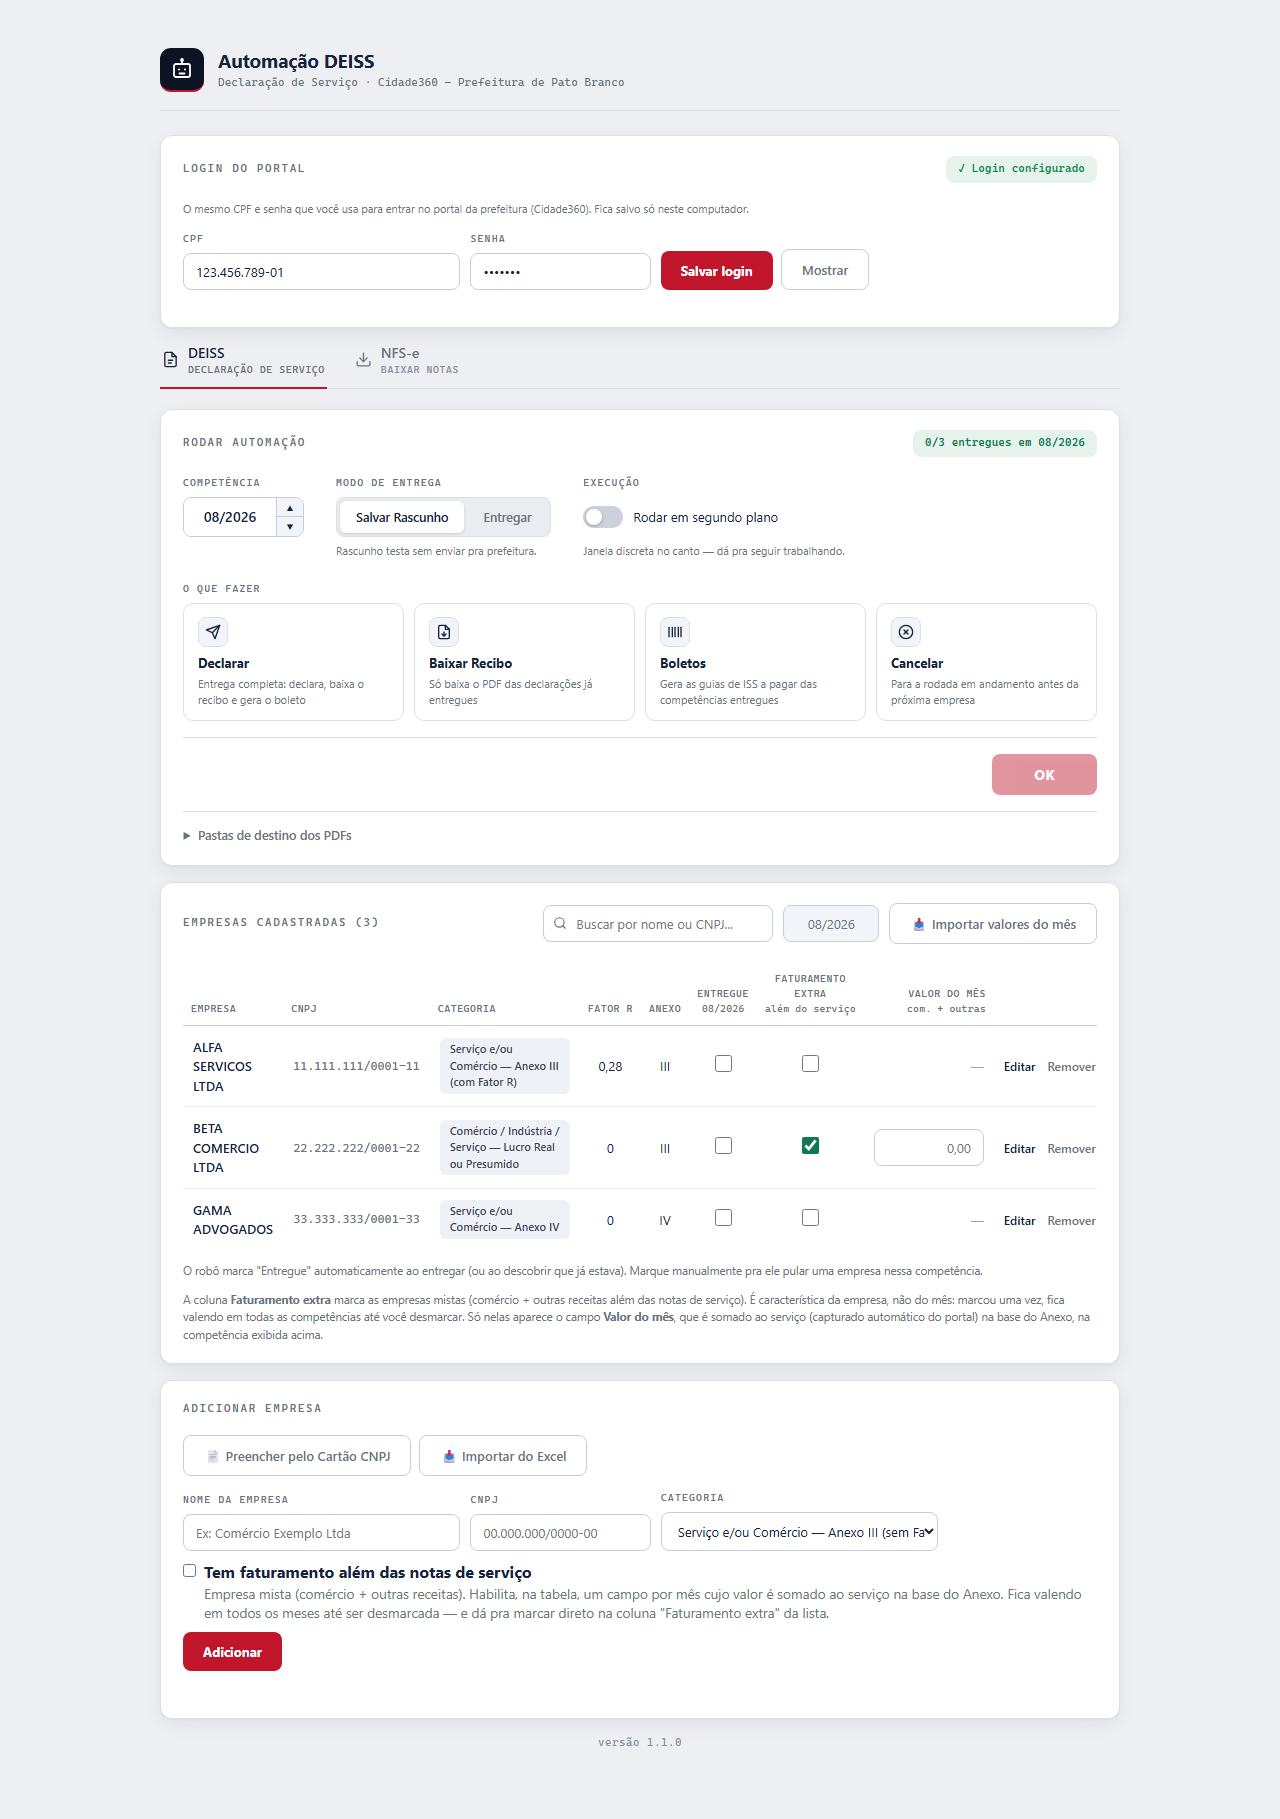The width and height of the screenshot is (1280, 1819).
Task: Click Importar valores do mês button
Action: coord(993,924)
